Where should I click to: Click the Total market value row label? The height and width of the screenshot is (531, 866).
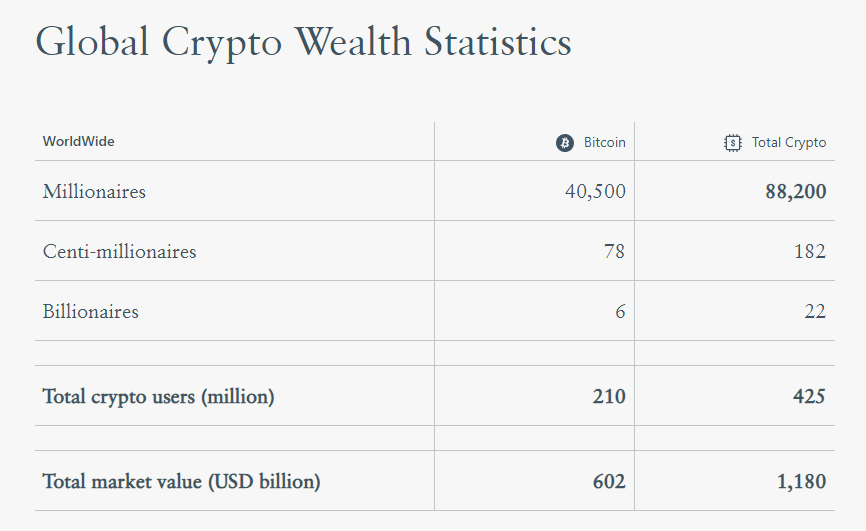[x=181, y=482]
